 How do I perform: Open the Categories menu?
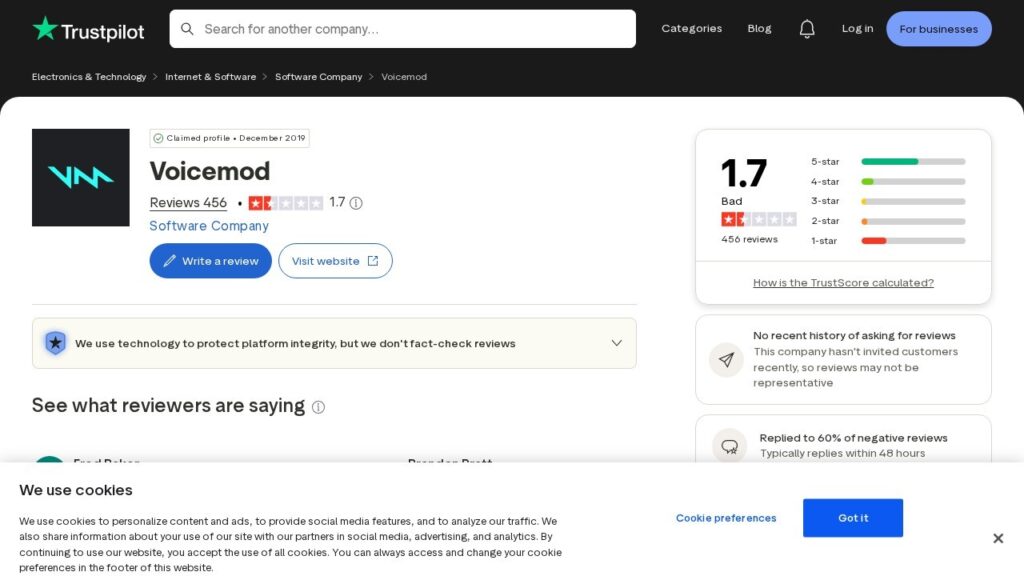(x=692, y=28)
